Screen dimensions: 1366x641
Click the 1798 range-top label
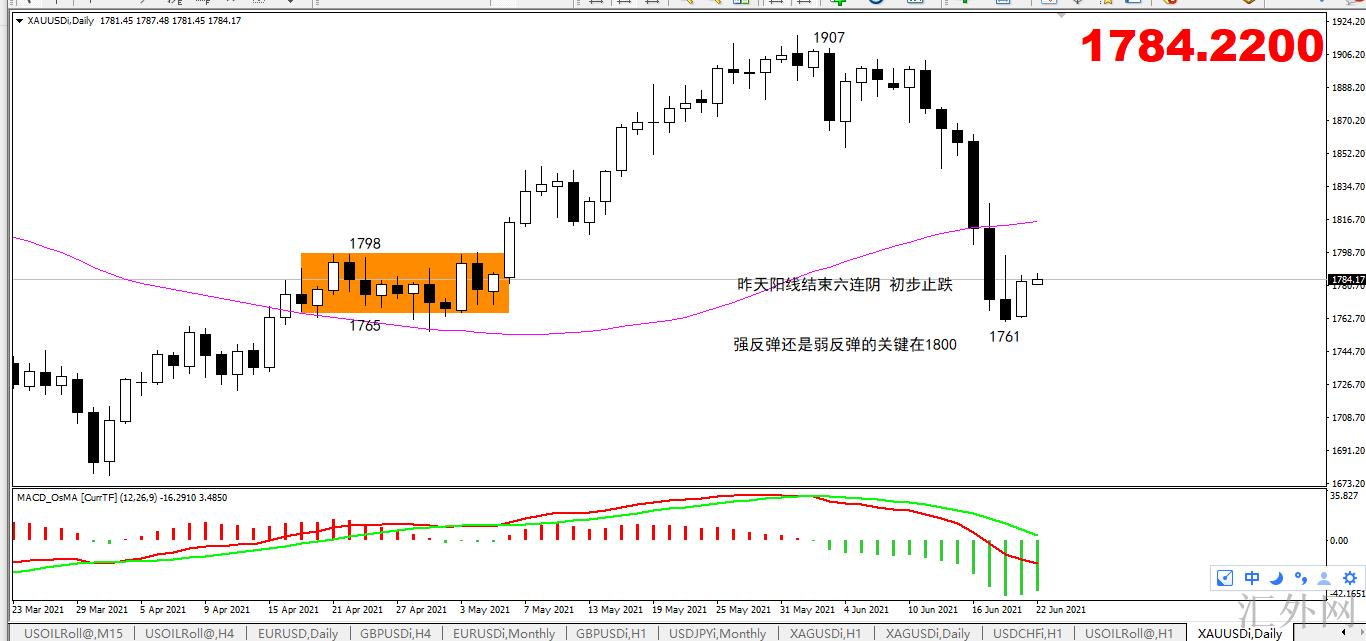(364, 243)
